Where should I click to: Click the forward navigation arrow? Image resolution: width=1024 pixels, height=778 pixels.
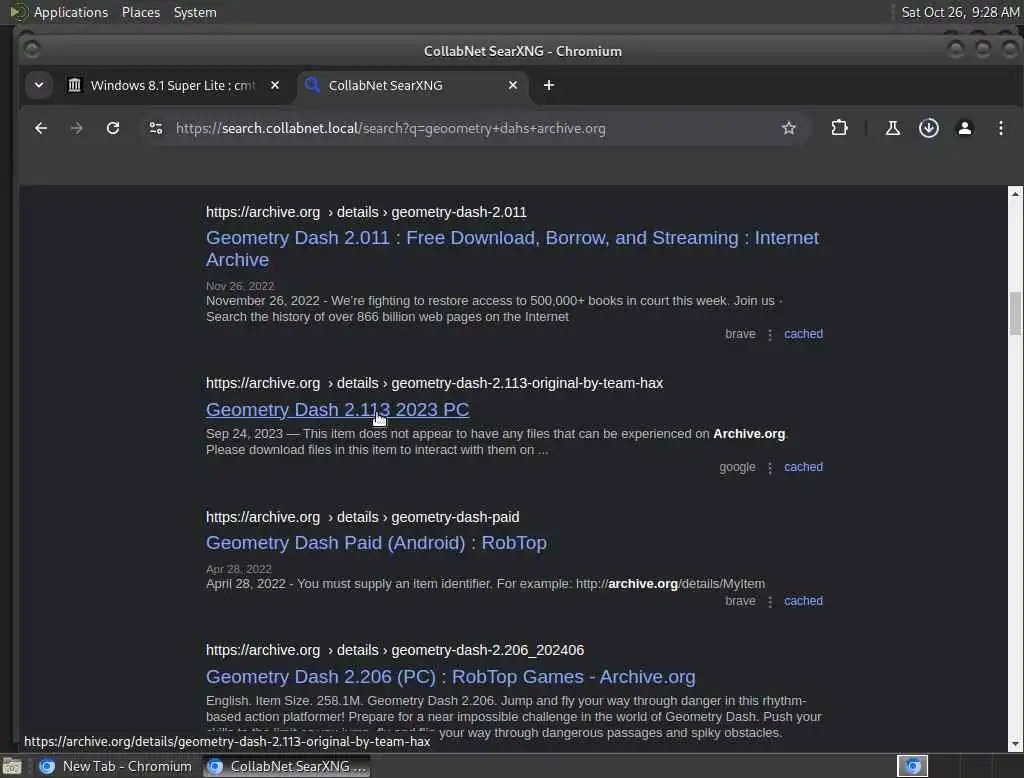[76, 129]
